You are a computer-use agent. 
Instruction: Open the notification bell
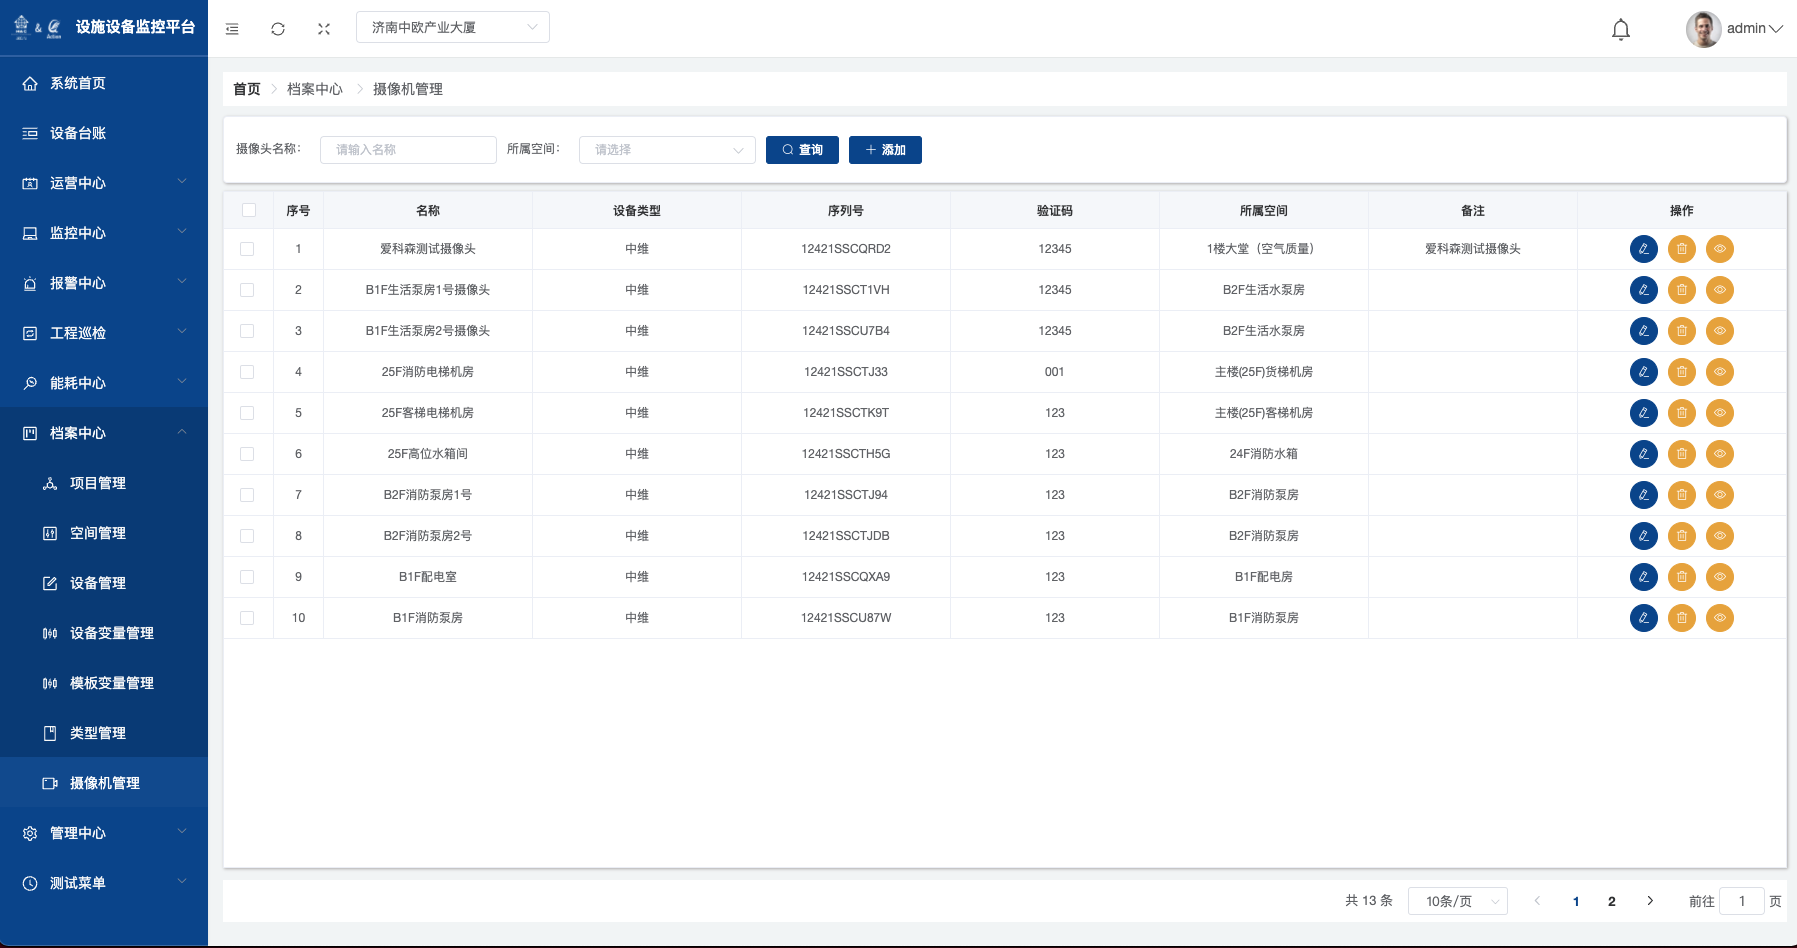click(1620, 30)
